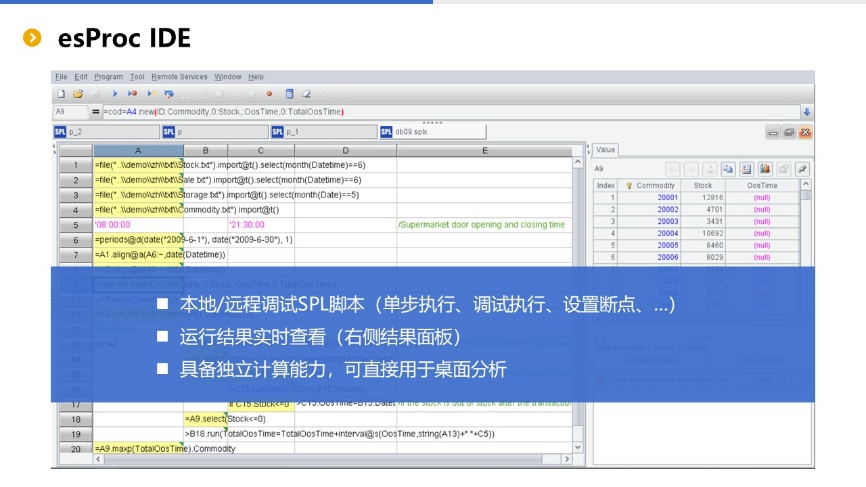Click the grid's vertical scrollbar up arrow
Image resolution: width=866 pixels, height=487 pixels.
(x=578, y=162)
